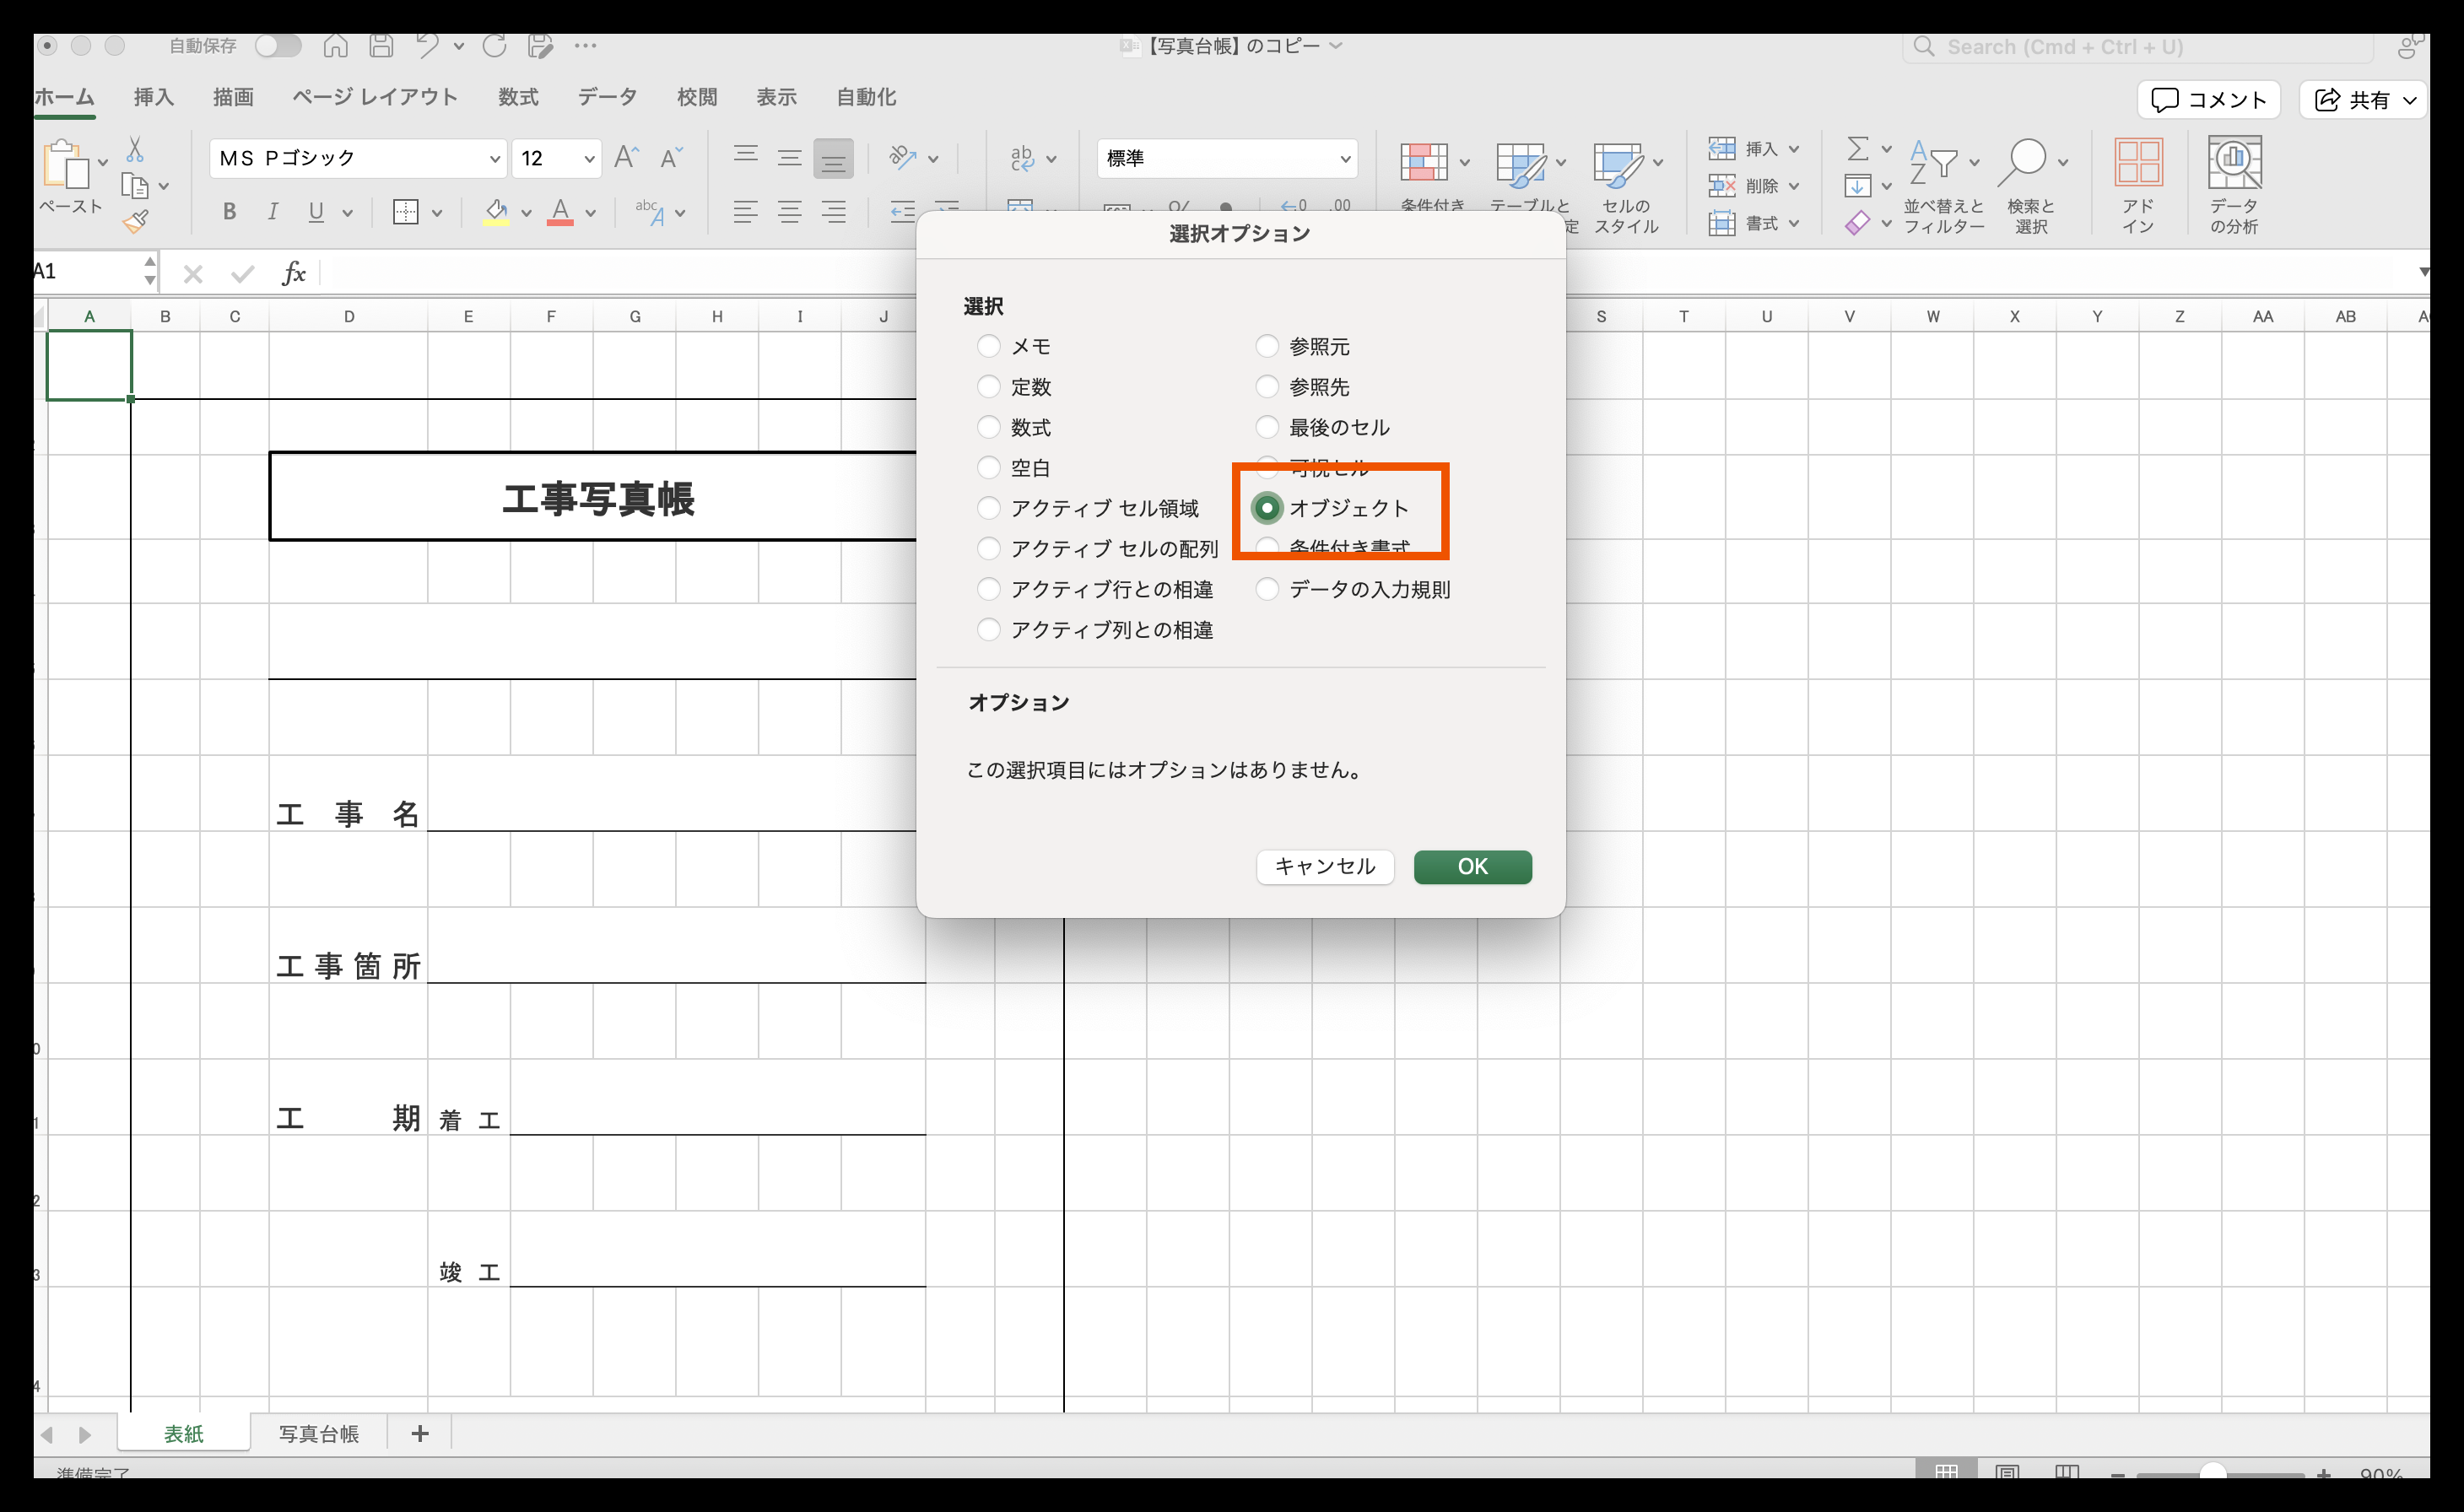Insert function using fx button
The height and width of the screenshot is (1512, 2464).
[293, 272]
